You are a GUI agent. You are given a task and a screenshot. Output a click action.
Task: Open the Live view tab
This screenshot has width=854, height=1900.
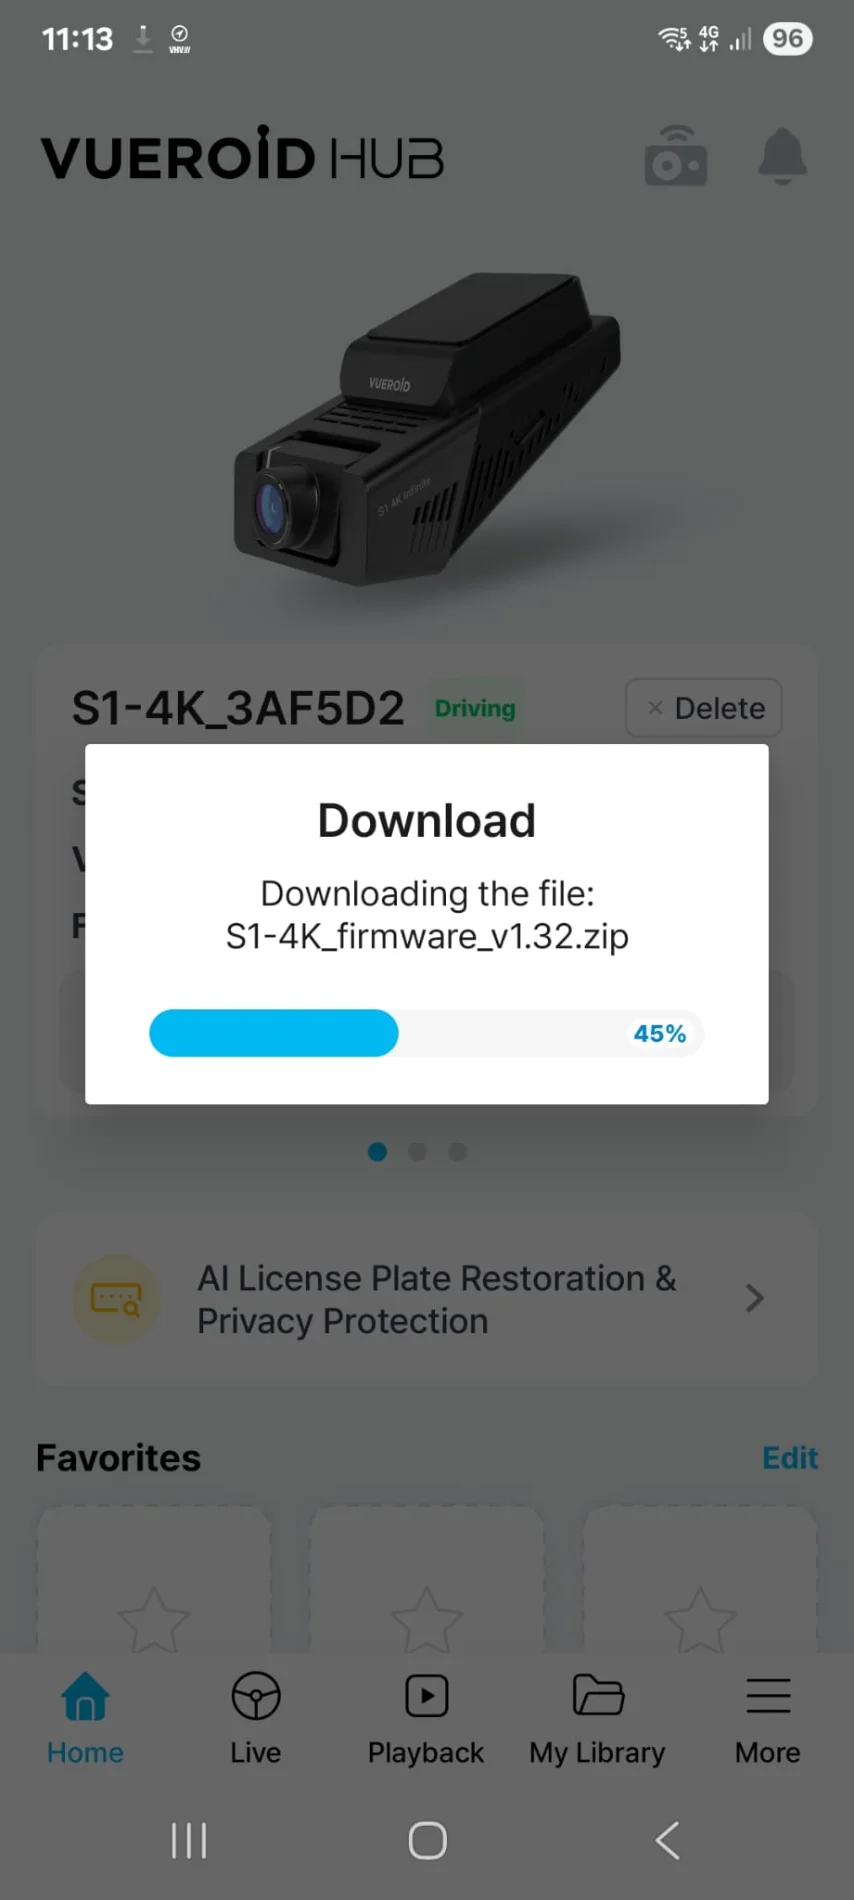tap(256, 1718)
